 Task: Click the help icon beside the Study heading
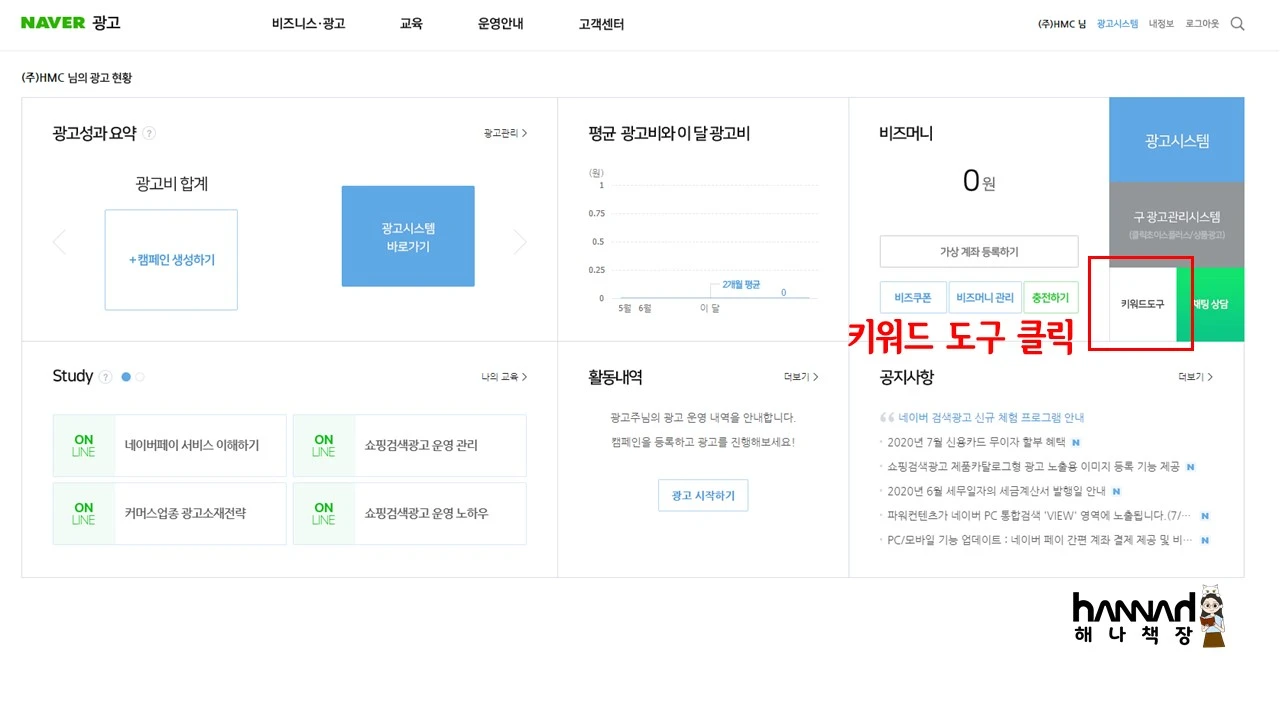coord(104,377)
